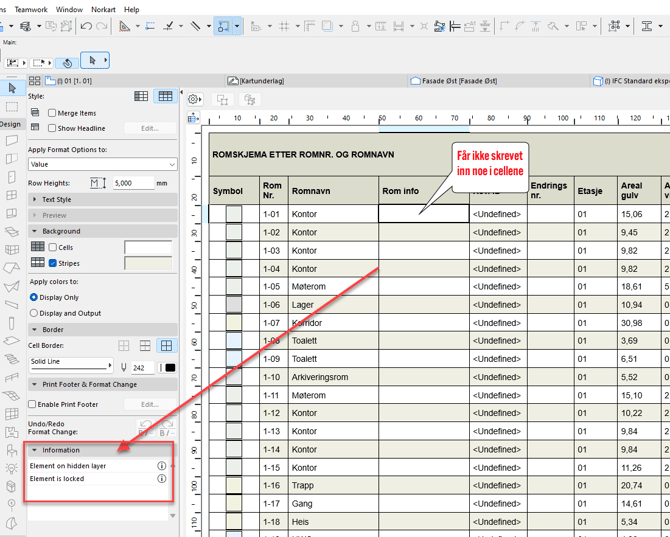Enable the Merge Items checkbox
The width and height of the screenshot is (670, 537).
coord(53,113)
